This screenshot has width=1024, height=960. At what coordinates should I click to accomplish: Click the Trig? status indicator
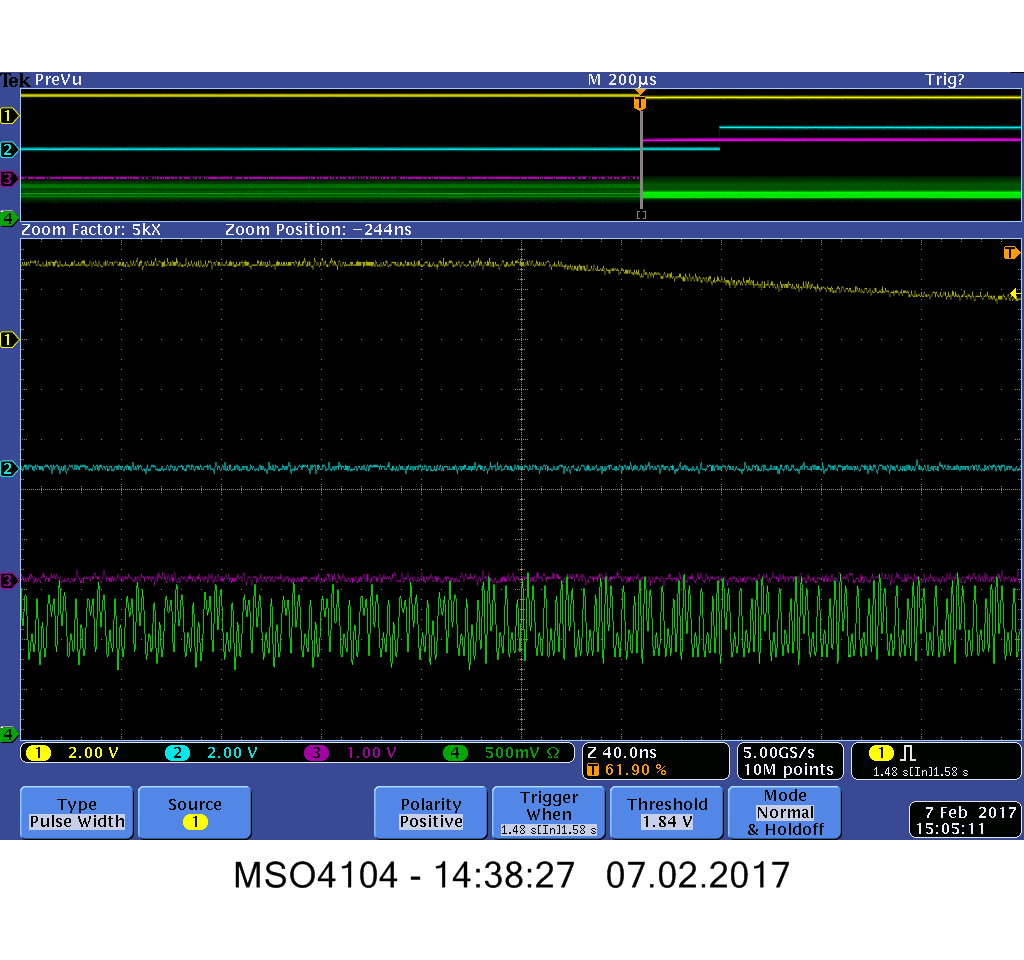(944, 80)
